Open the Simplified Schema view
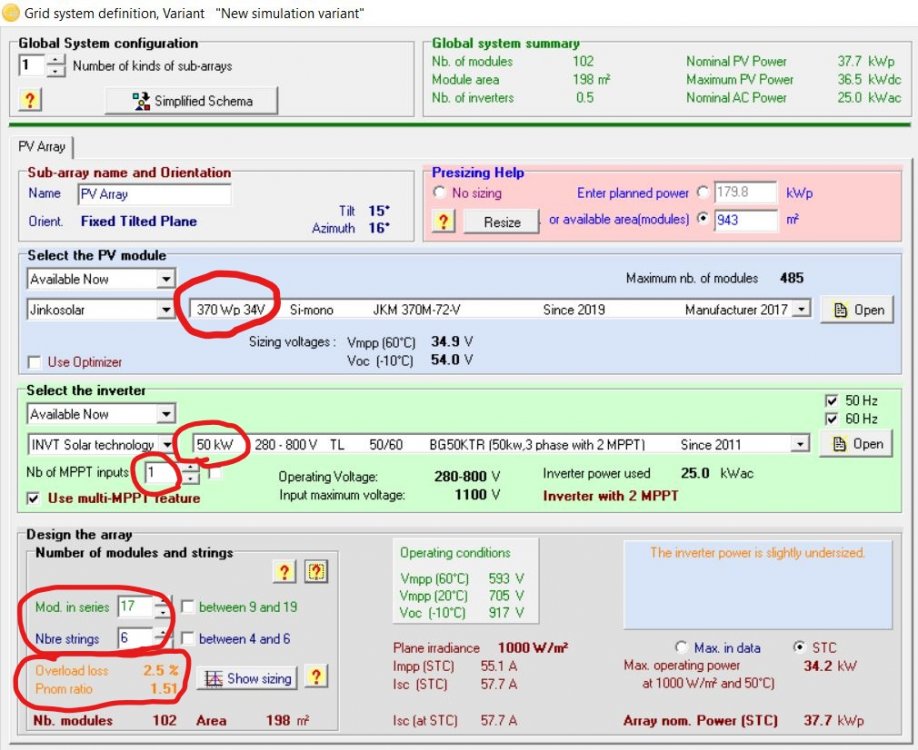This screenshot has width=918, height=750. tap(191, 101)
